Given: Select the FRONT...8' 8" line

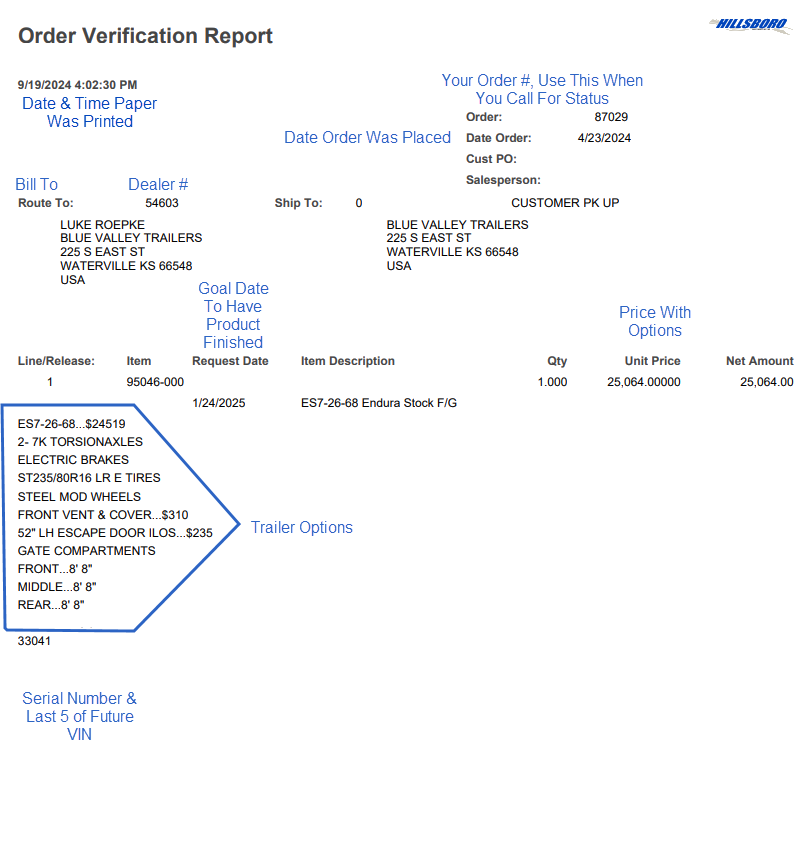Looking at the screenshot, I should tap(55, 569).
